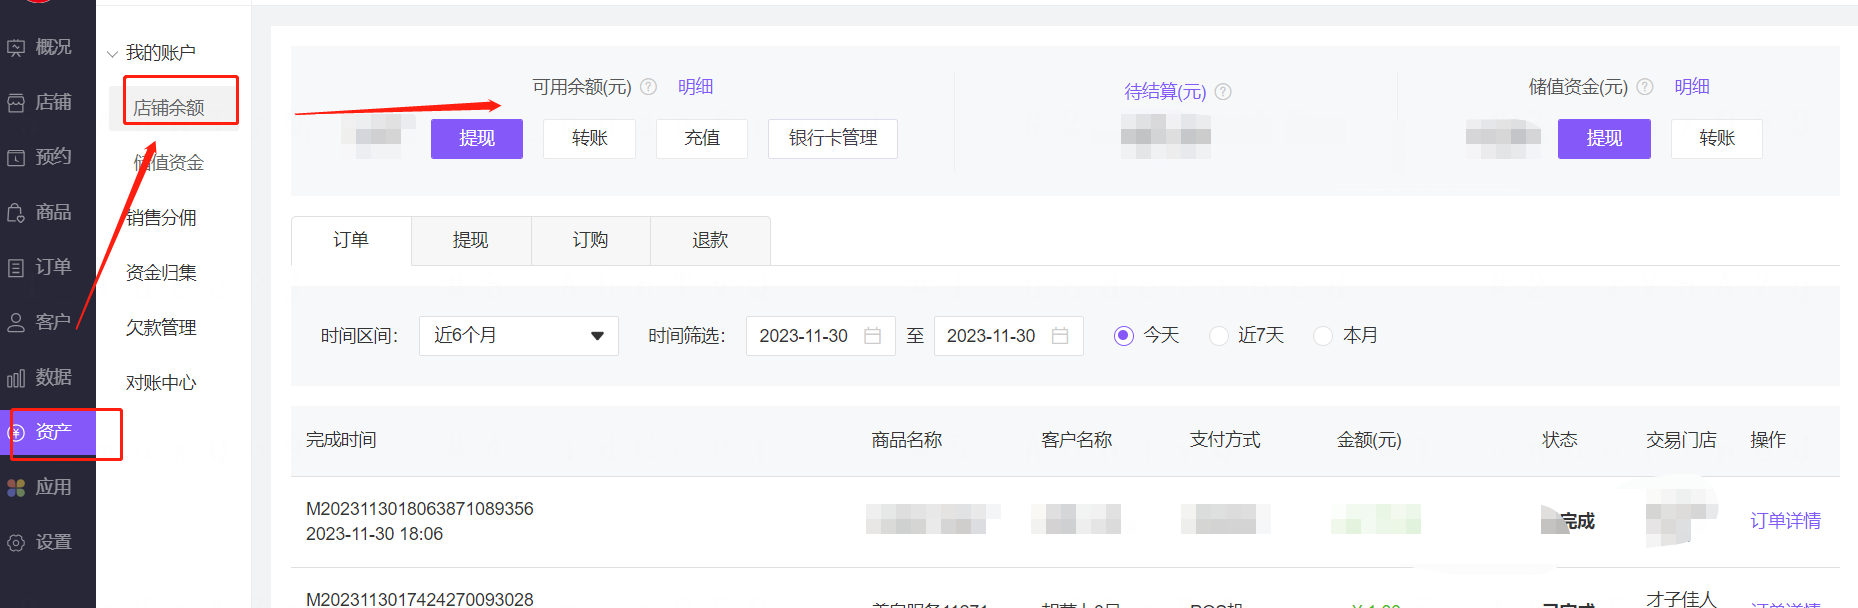This screenshot has width=1858, height=608.
Task: Open the 客户 customers sidebar icon
Action: point(16,322)
